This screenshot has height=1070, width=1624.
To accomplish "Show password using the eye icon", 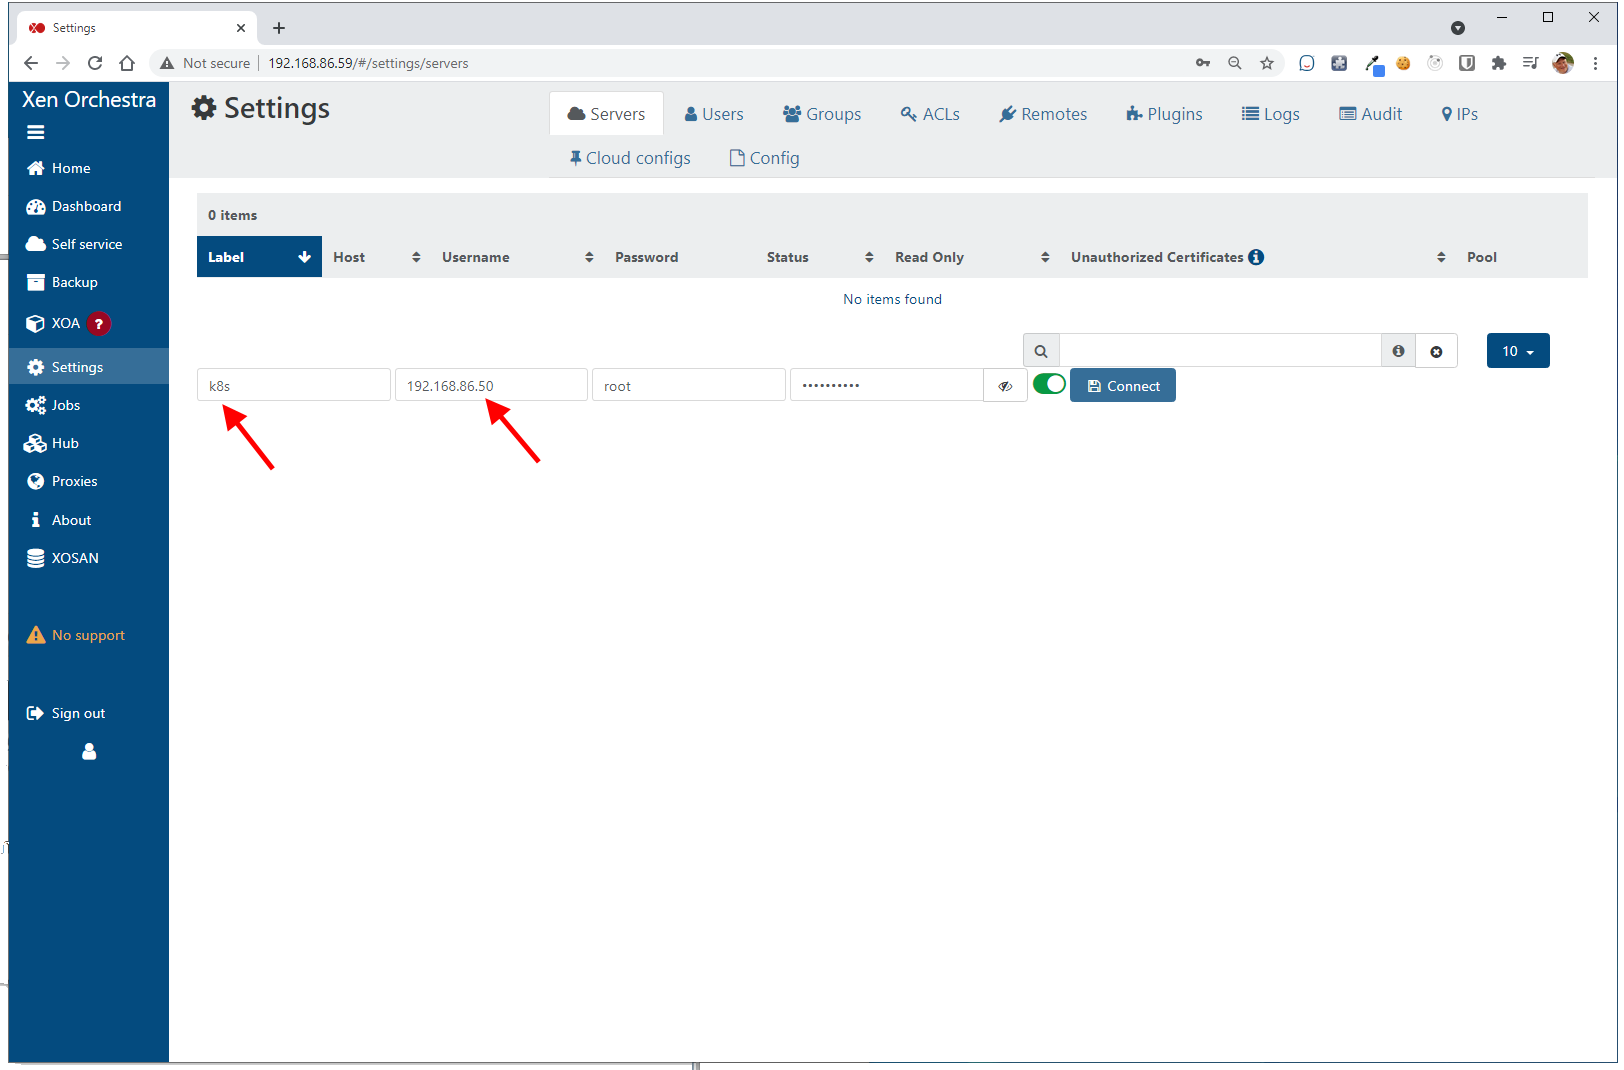I will 1005,386.
